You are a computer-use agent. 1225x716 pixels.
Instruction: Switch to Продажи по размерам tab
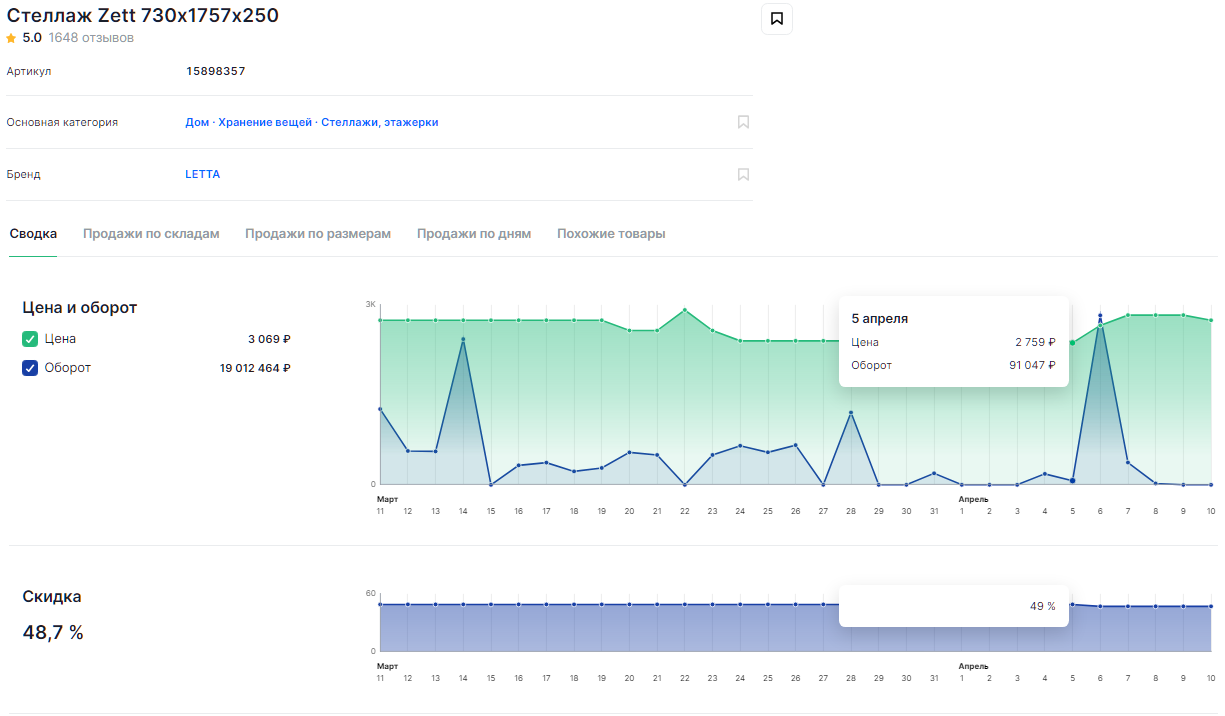[318, 234]
